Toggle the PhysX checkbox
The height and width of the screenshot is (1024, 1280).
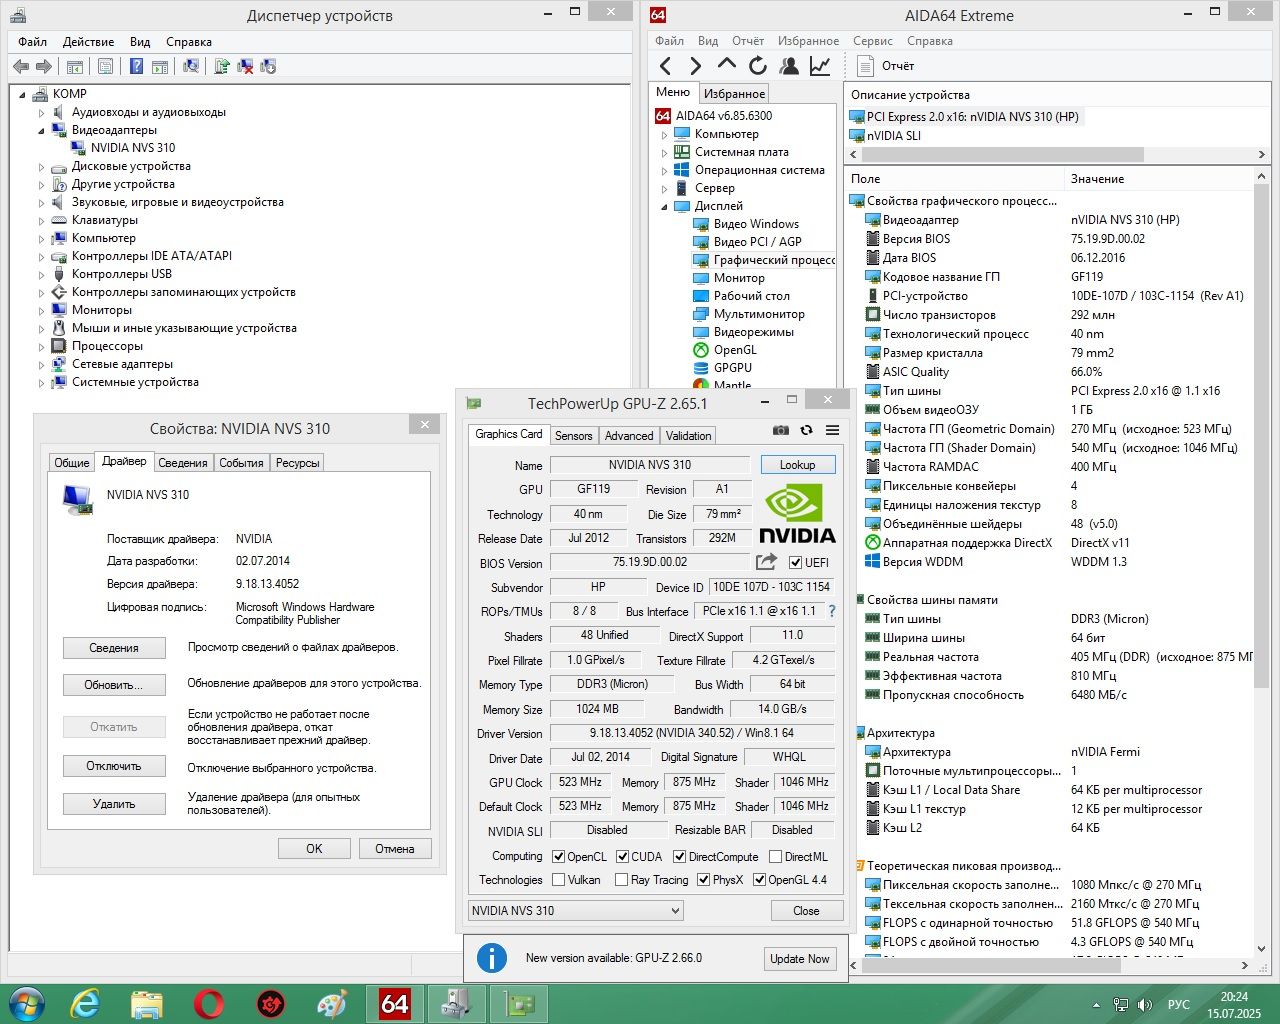pyautogui.click(x=704, y=880)
